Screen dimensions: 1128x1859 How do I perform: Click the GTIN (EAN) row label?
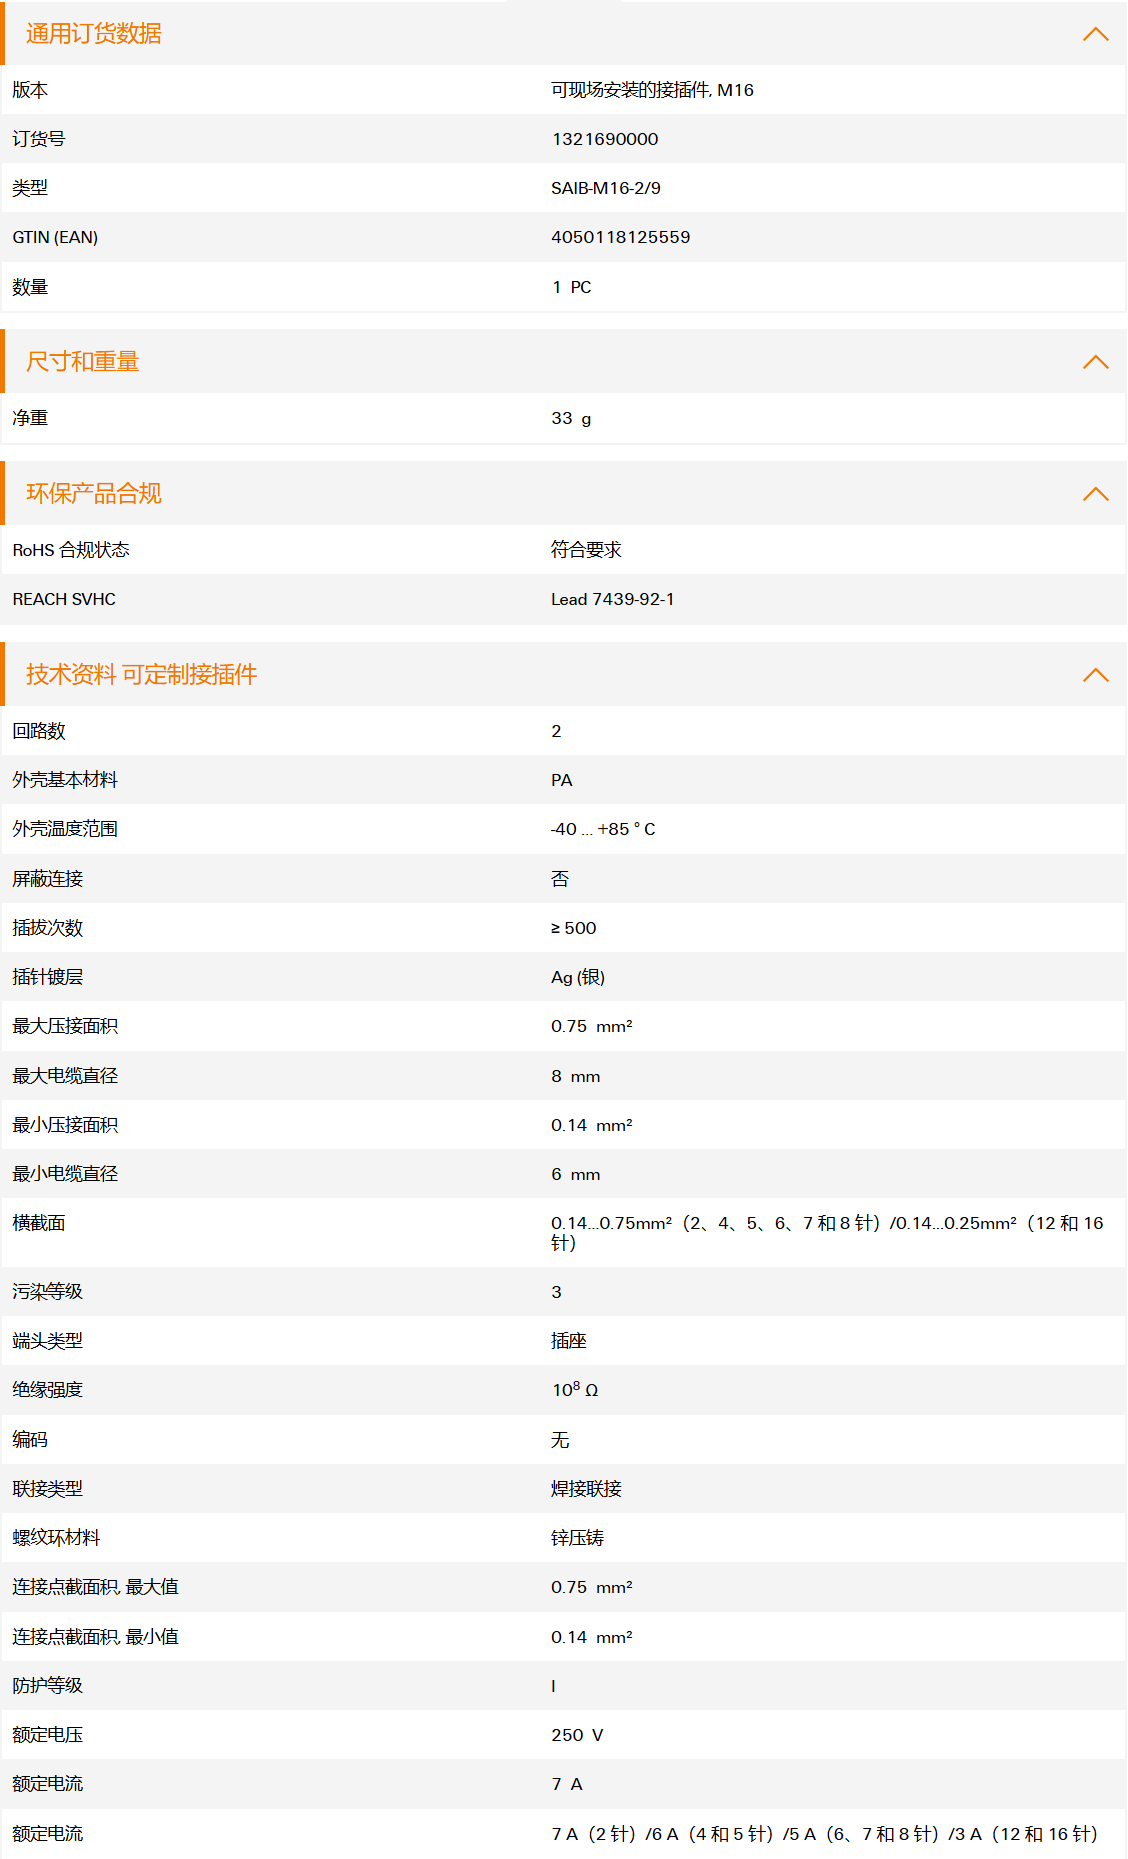(55, 237)
